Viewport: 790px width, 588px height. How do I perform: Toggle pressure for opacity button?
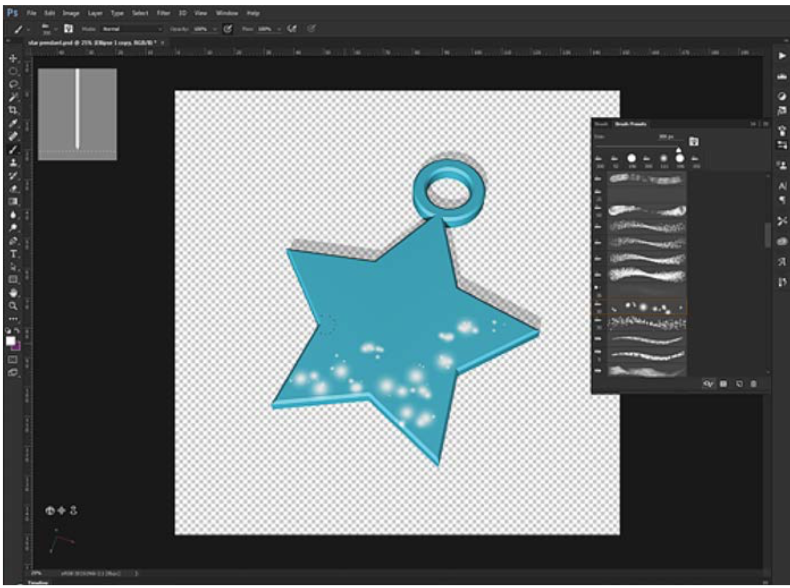[228, 29]
